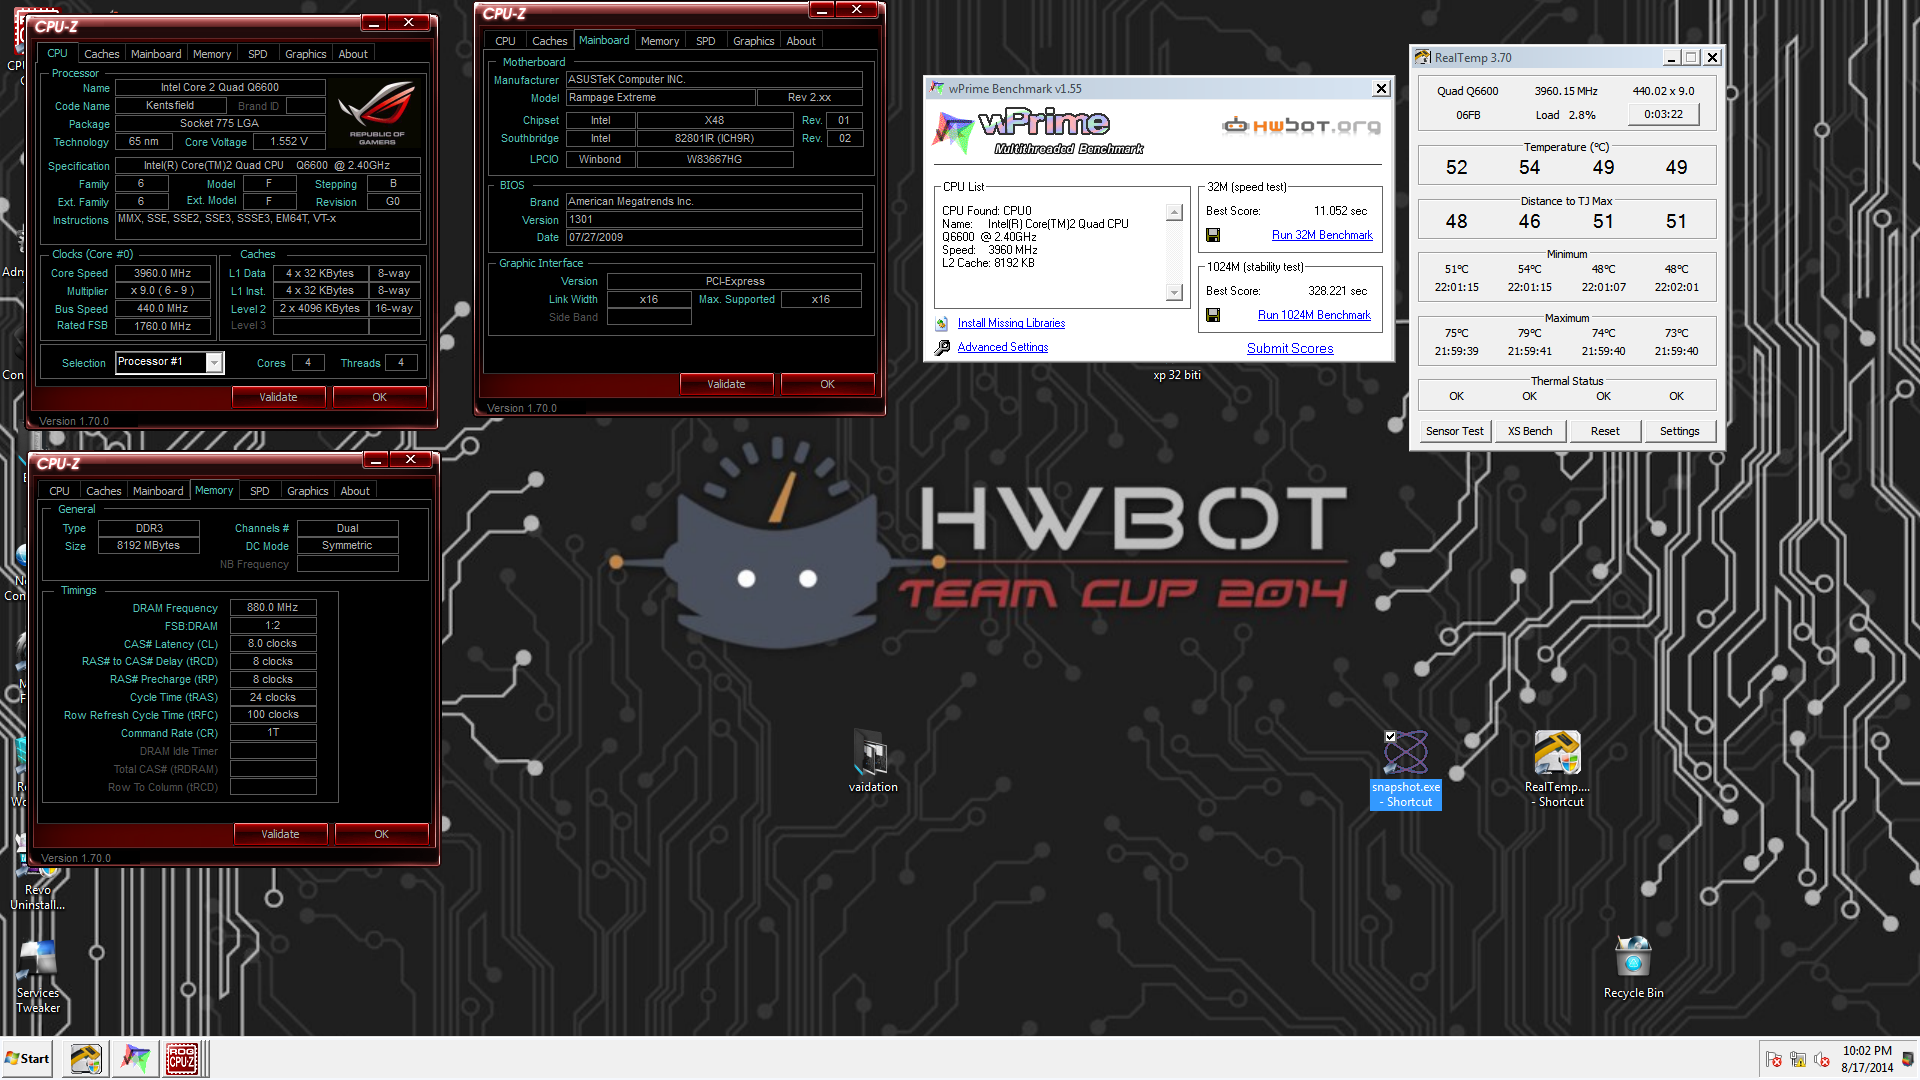Click the save icon under 32M Best Score
Screen dimensions: 1920x1080
(x=1213, y=235)
